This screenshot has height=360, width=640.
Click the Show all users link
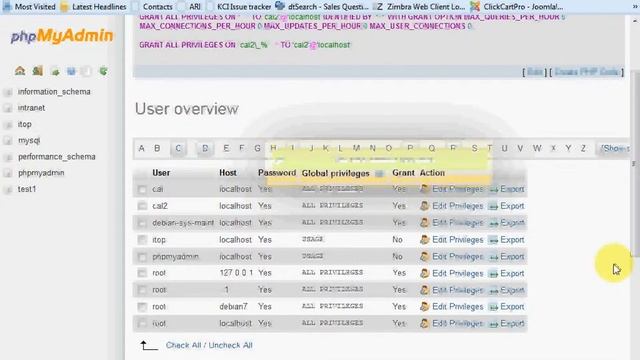[615, 148]
